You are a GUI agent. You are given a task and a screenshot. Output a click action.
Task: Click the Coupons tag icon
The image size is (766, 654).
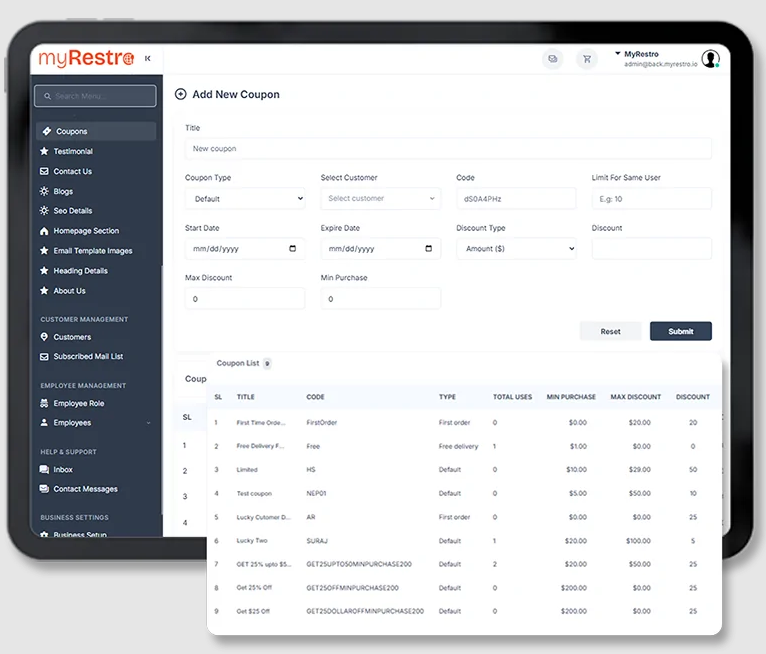[47, 131]
